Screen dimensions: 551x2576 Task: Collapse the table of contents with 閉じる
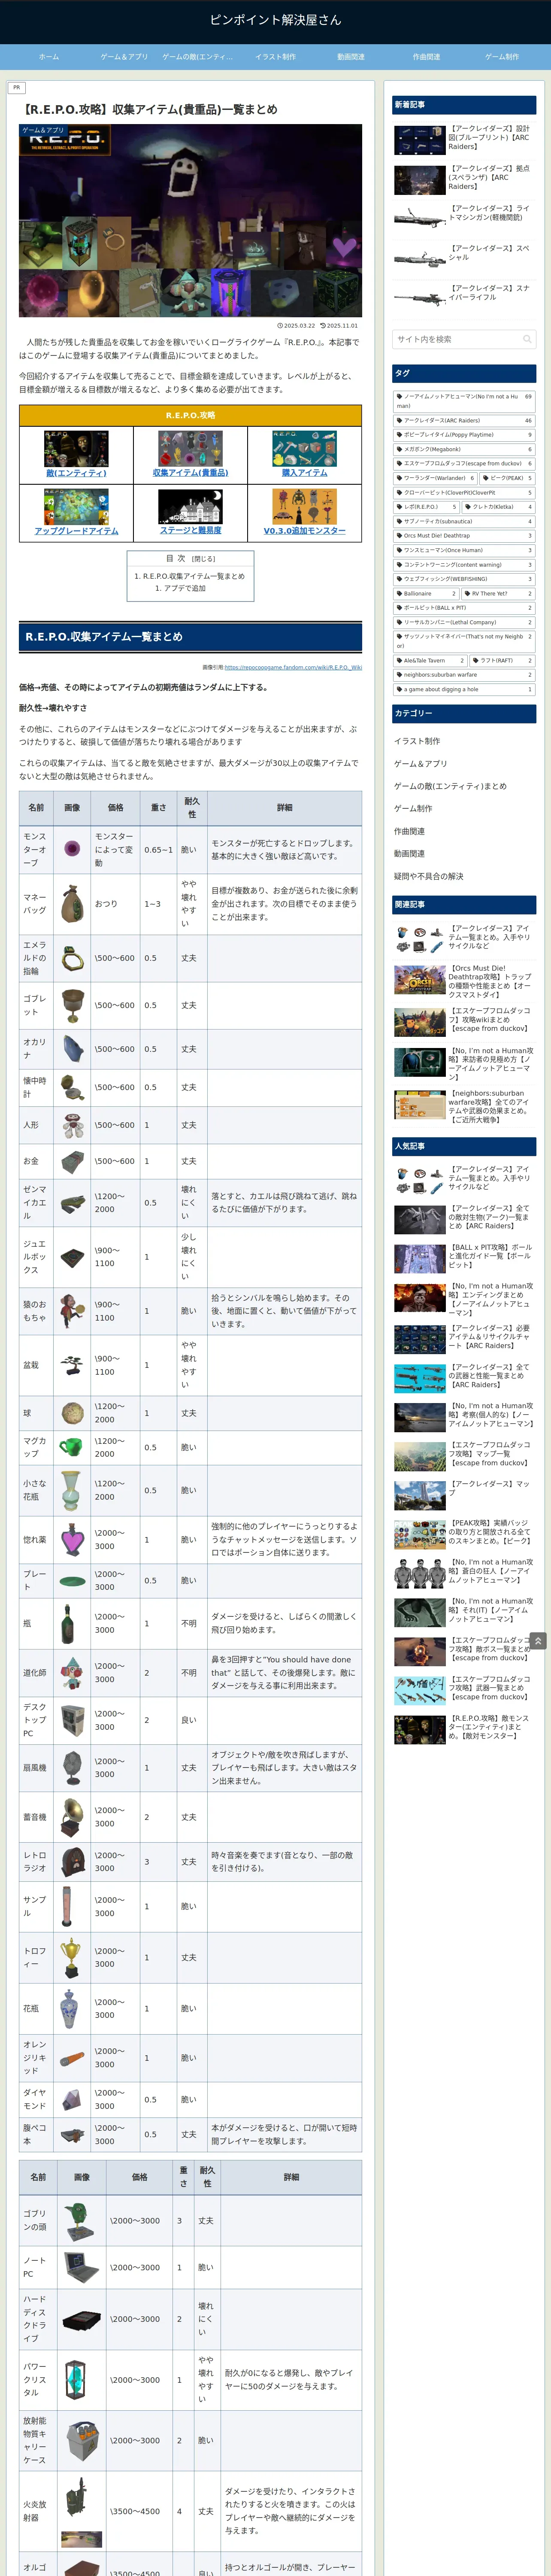204,559
